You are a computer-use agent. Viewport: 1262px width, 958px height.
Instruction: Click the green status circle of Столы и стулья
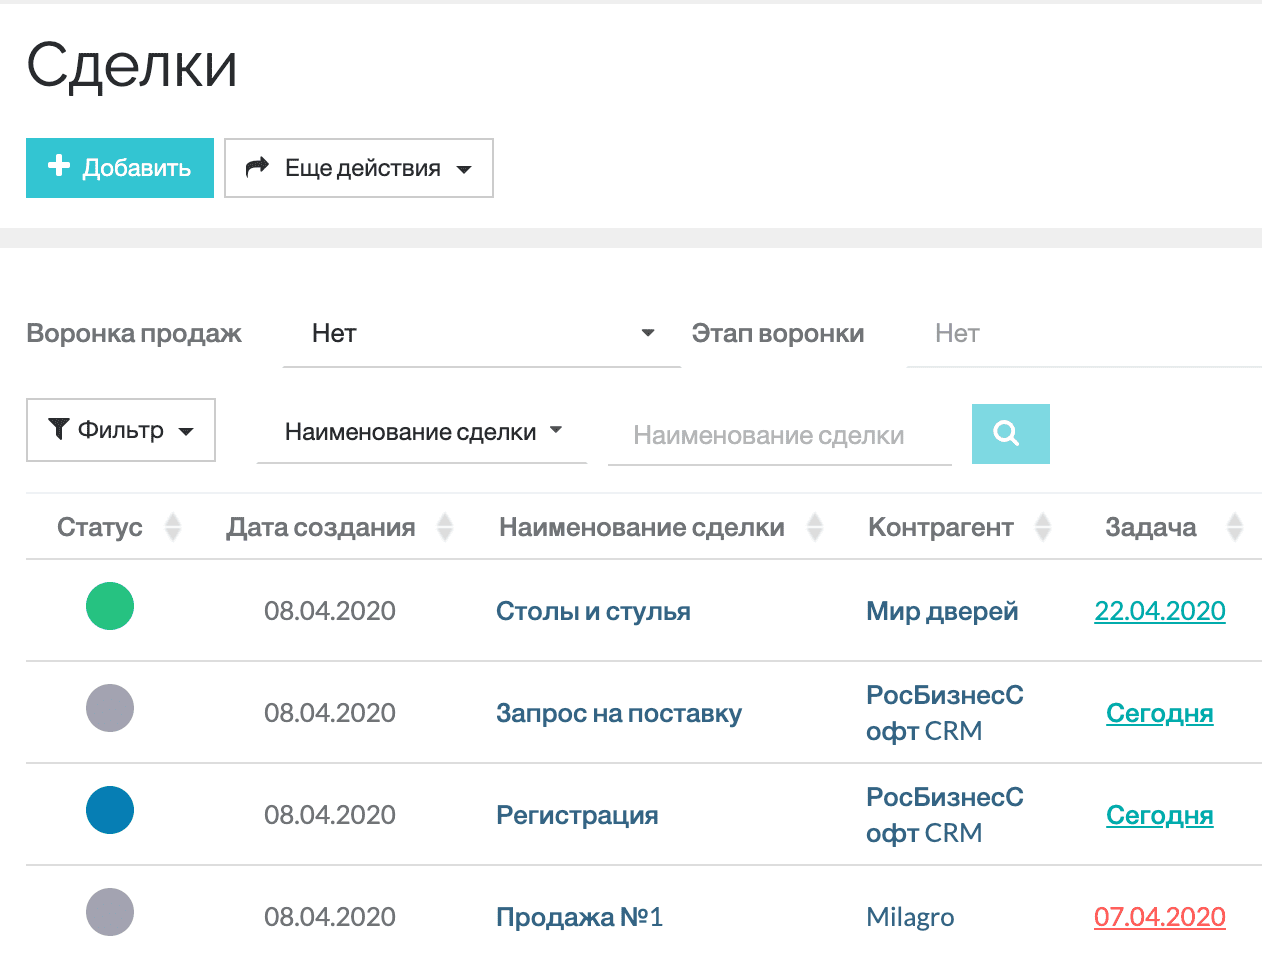pyautogui.click(x=110, y=607)
